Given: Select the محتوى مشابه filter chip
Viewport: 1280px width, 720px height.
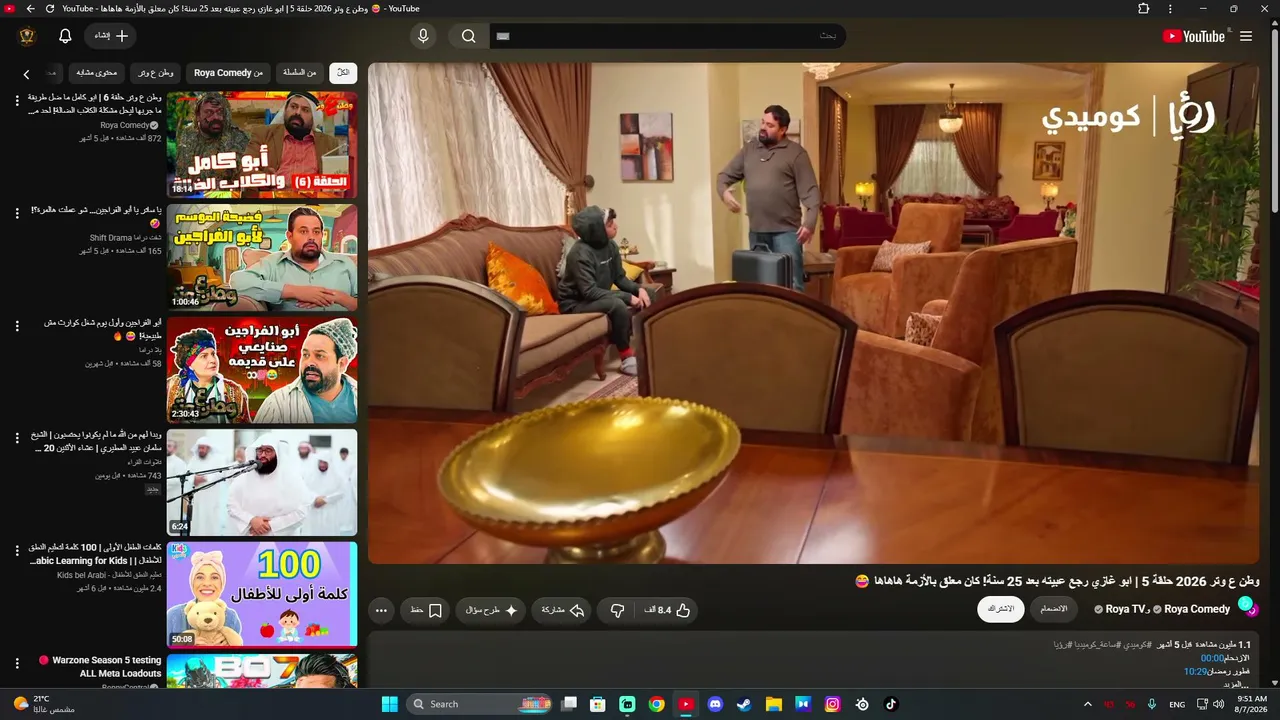Looking at the screenshot, I should pyautogui.click(x=97, y=72).
